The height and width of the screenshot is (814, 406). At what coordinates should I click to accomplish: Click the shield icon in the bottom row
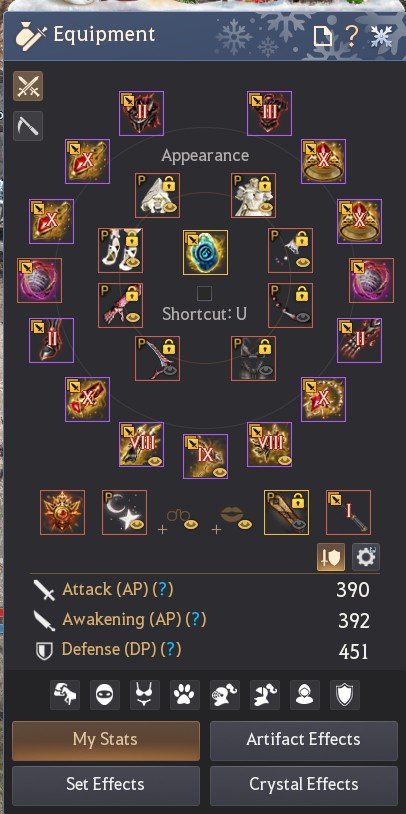[345, 695]
